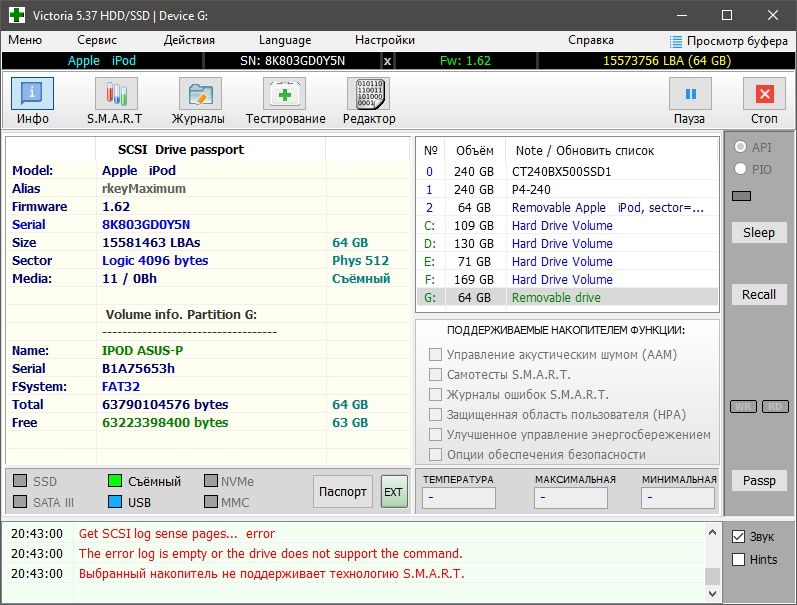Click the red Стоп stop button
Viewport: 797px width, 605px height.
click(x=764, y=94)
